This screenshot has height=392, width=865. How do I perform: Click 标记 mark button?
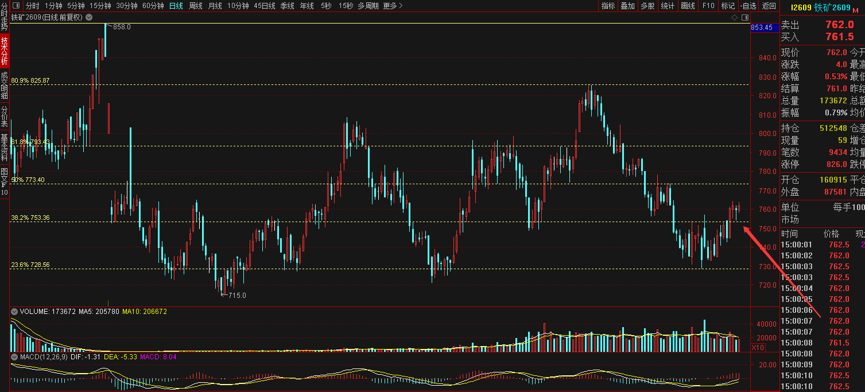point(728,6)
